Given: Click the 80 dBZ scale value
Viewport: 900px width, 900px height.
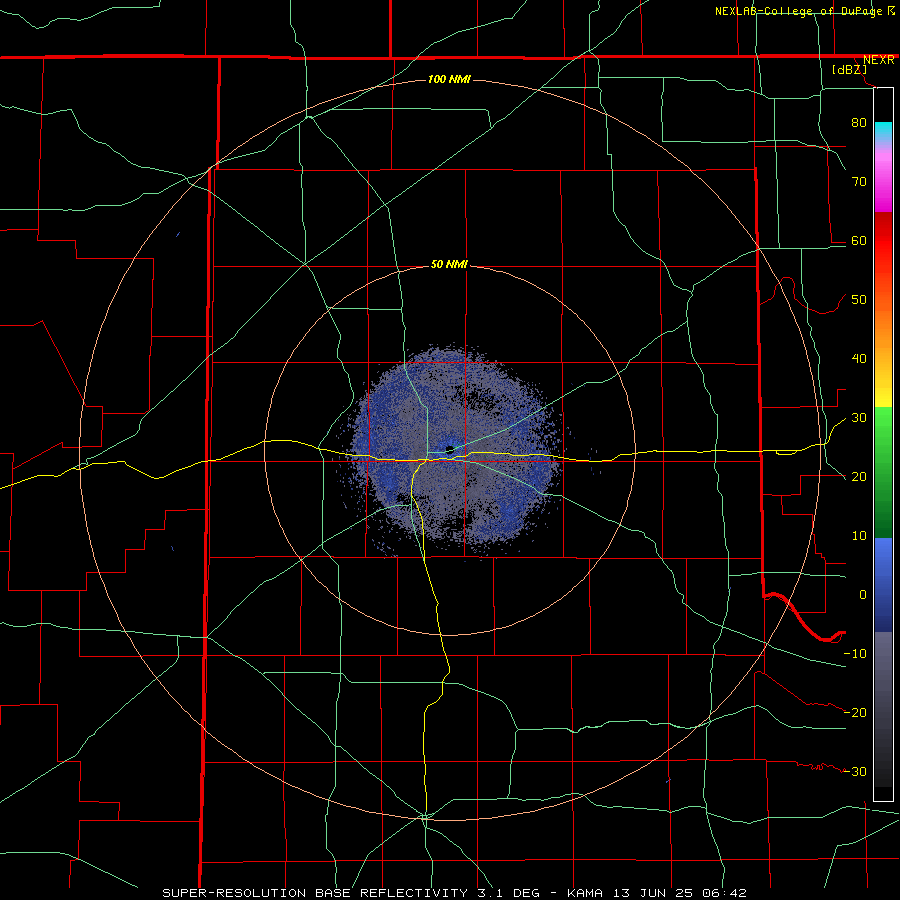Looking at the screenshot, I should tap(859, 122).
